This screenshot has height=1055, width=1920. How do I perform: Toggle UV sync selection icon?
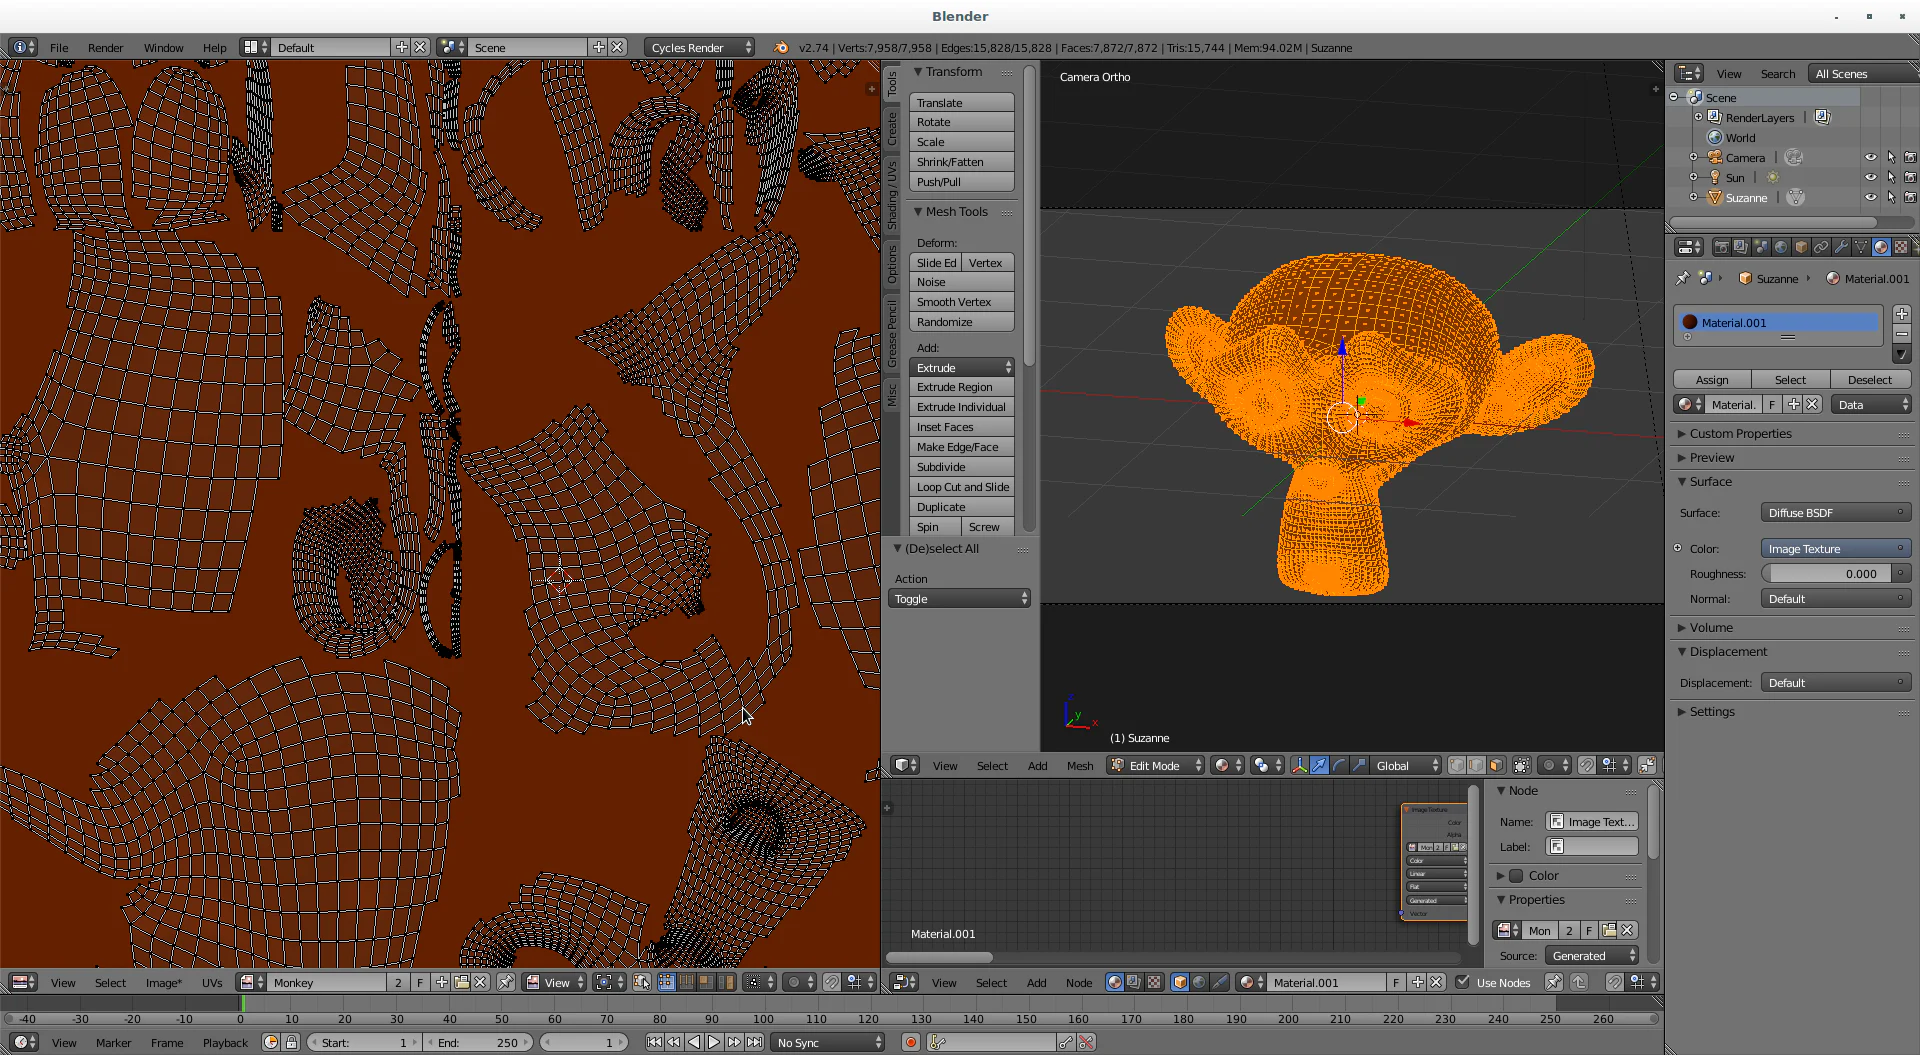tap(642, 982)
